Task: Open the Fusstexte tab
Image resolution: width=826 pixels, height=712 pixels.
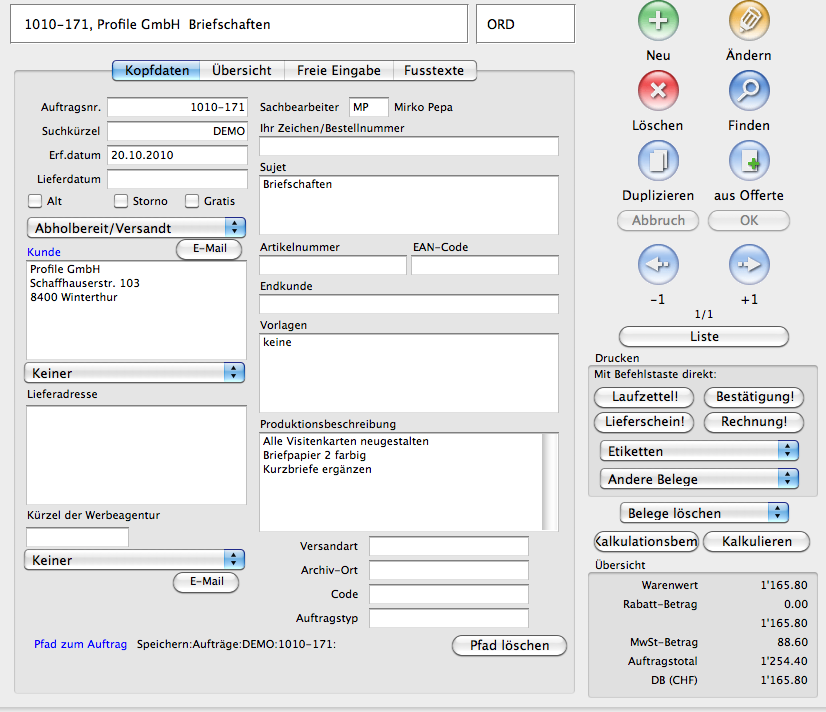Action: click(434, 70)
